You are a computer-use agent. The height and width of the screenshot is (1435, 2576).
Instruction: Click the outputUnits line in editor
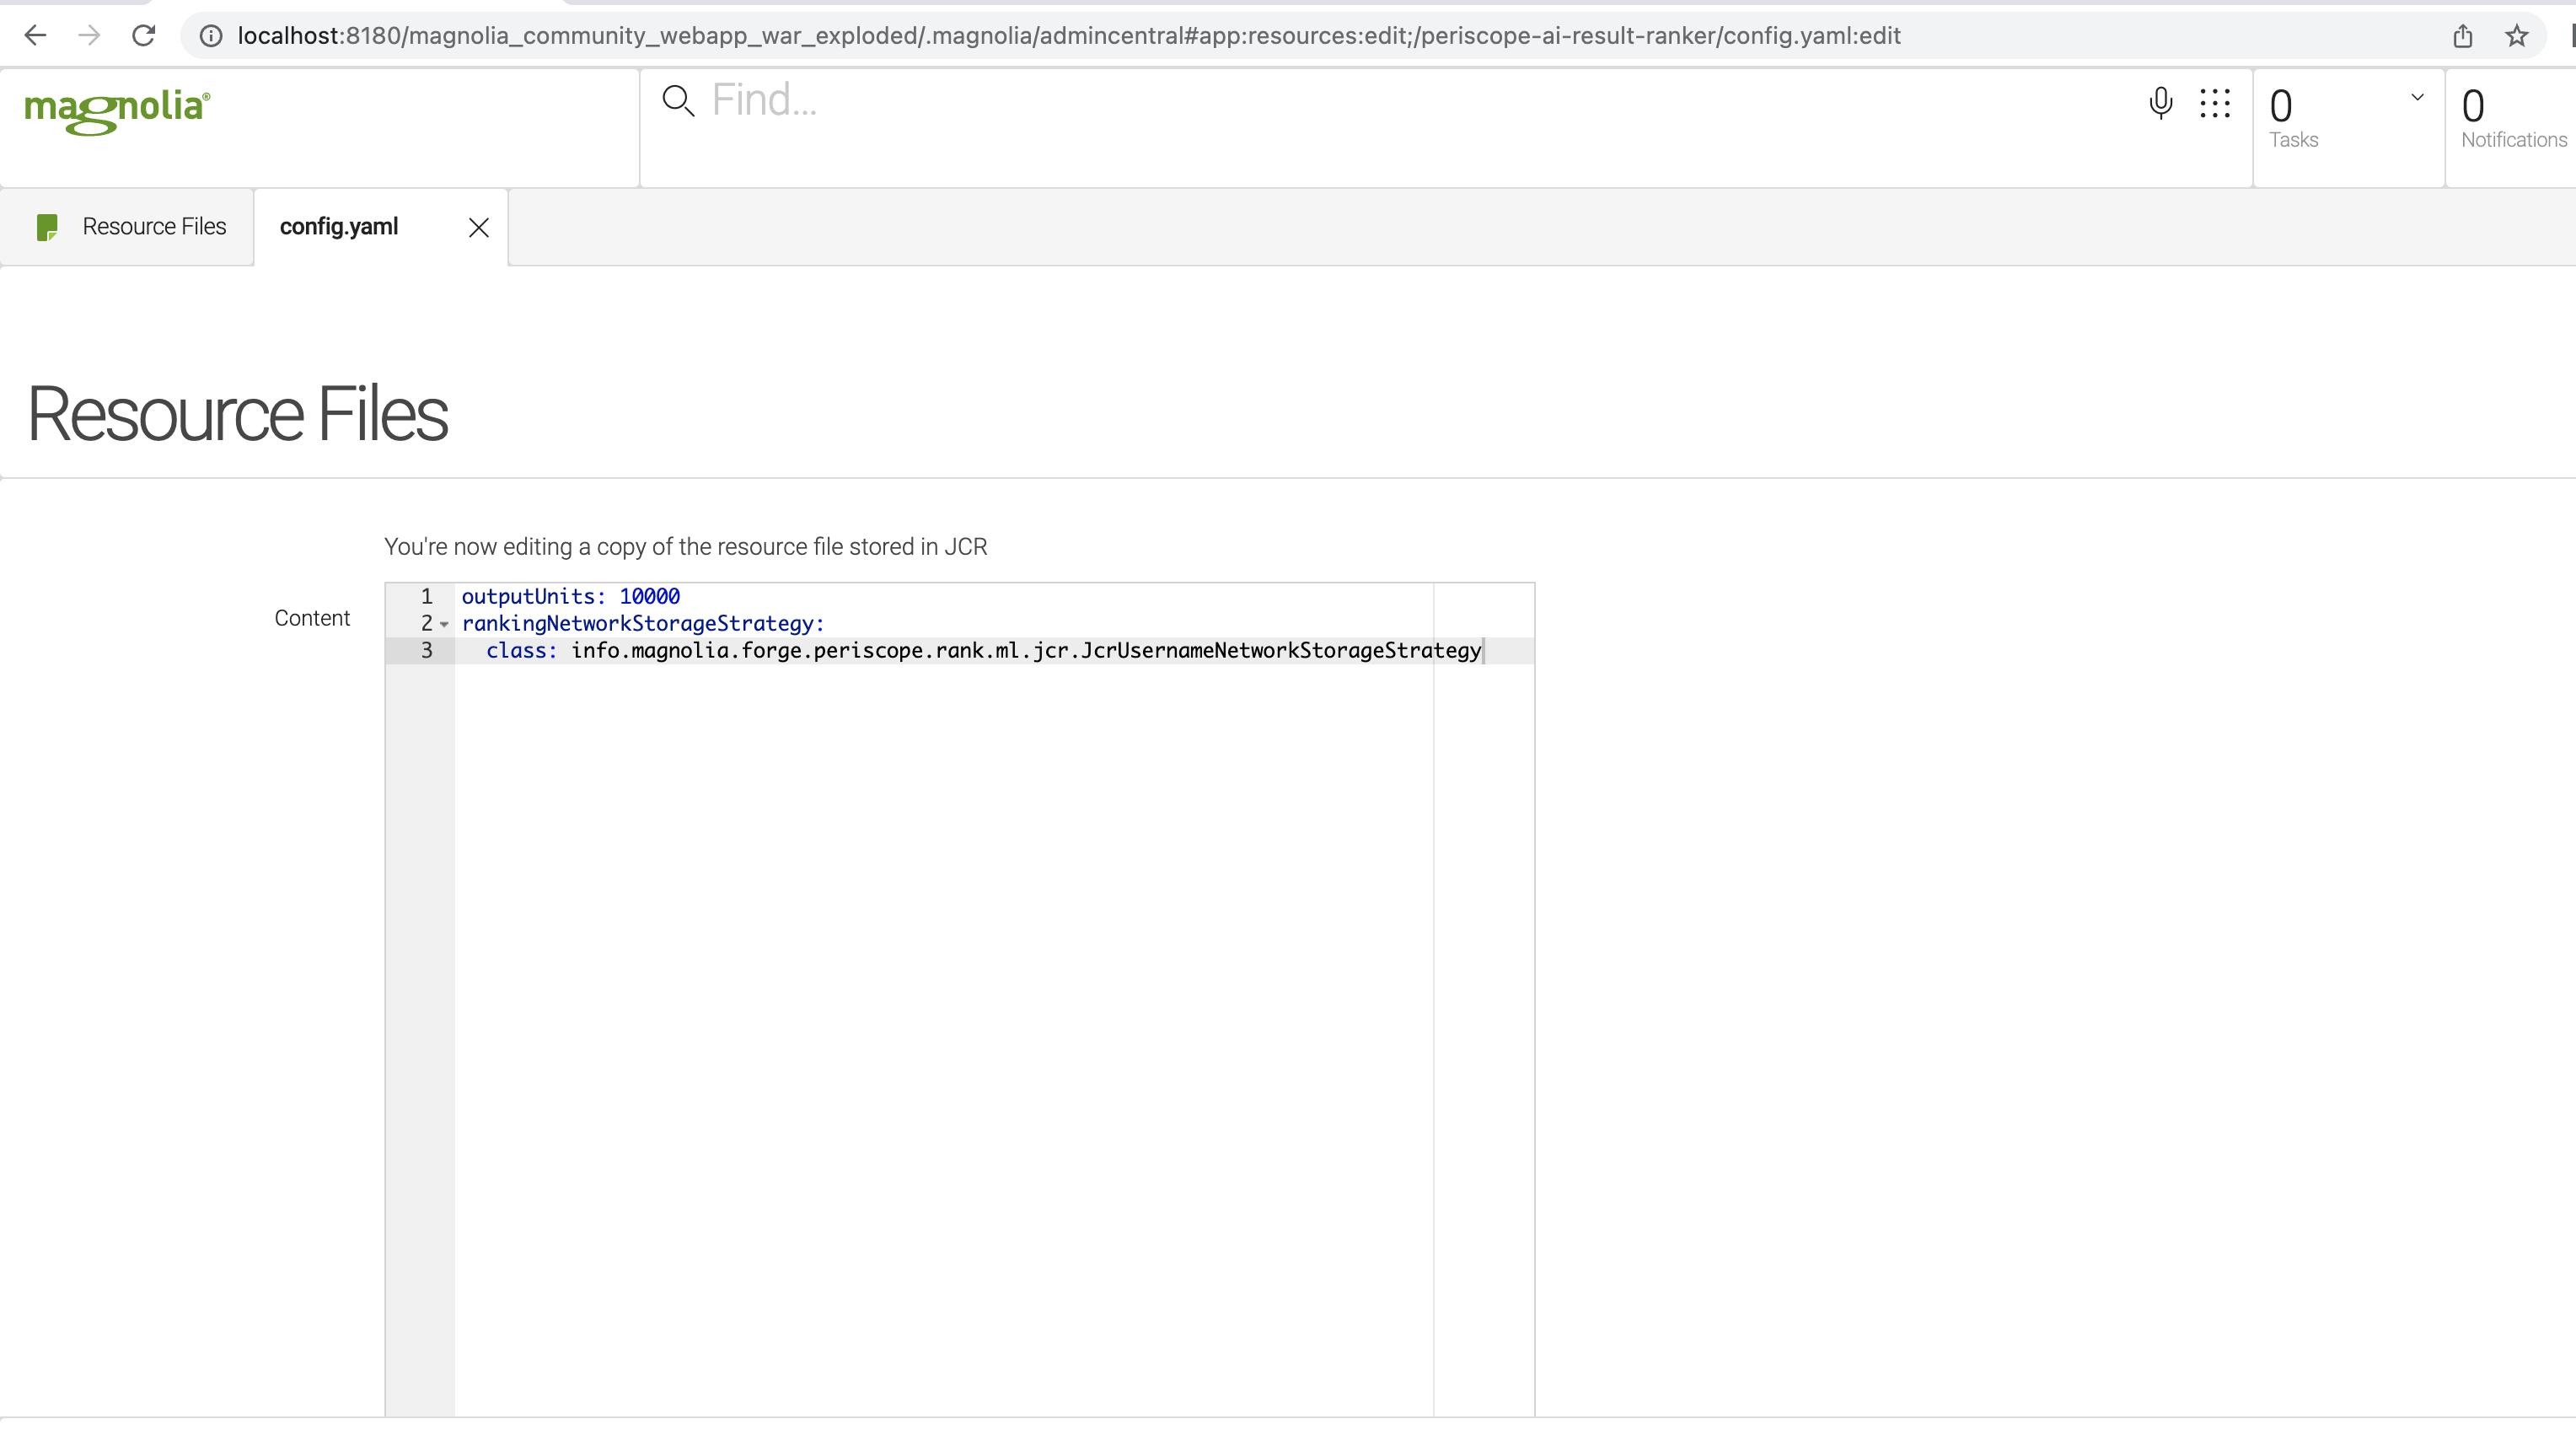click(570, 597)
